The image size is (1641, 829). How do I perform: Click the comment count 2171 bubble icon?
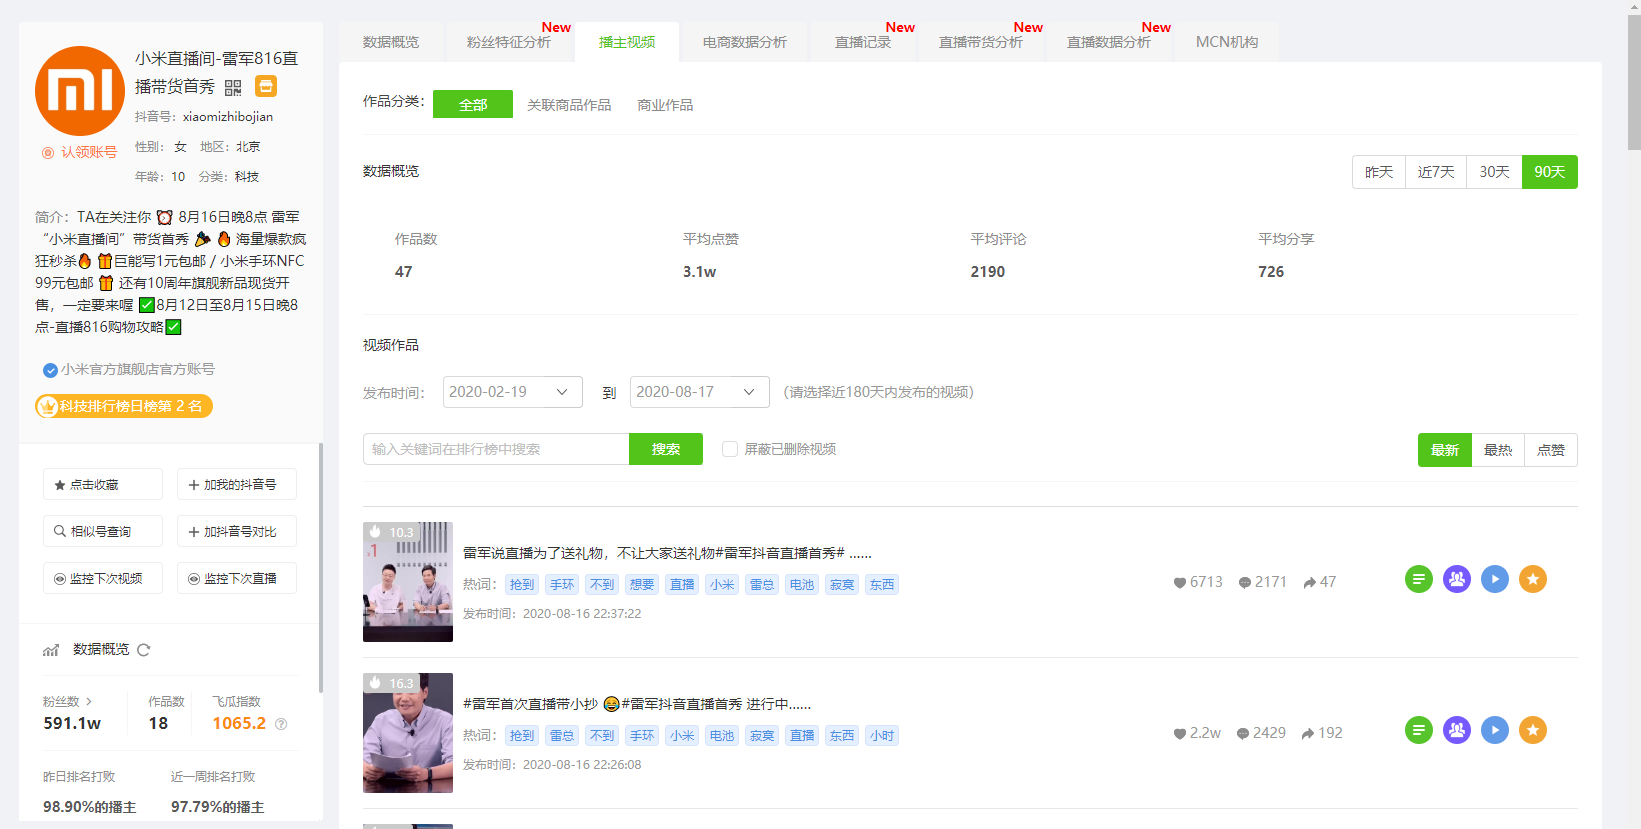click(x=1262, y=582)
